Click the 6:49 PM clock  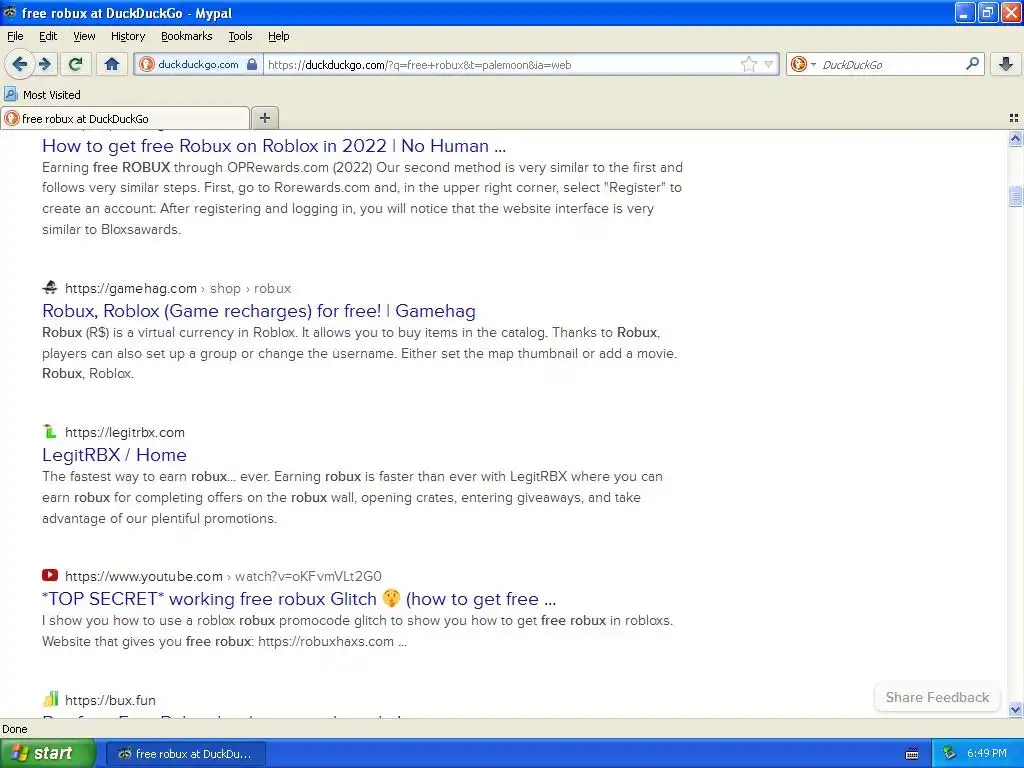[987, 754]
